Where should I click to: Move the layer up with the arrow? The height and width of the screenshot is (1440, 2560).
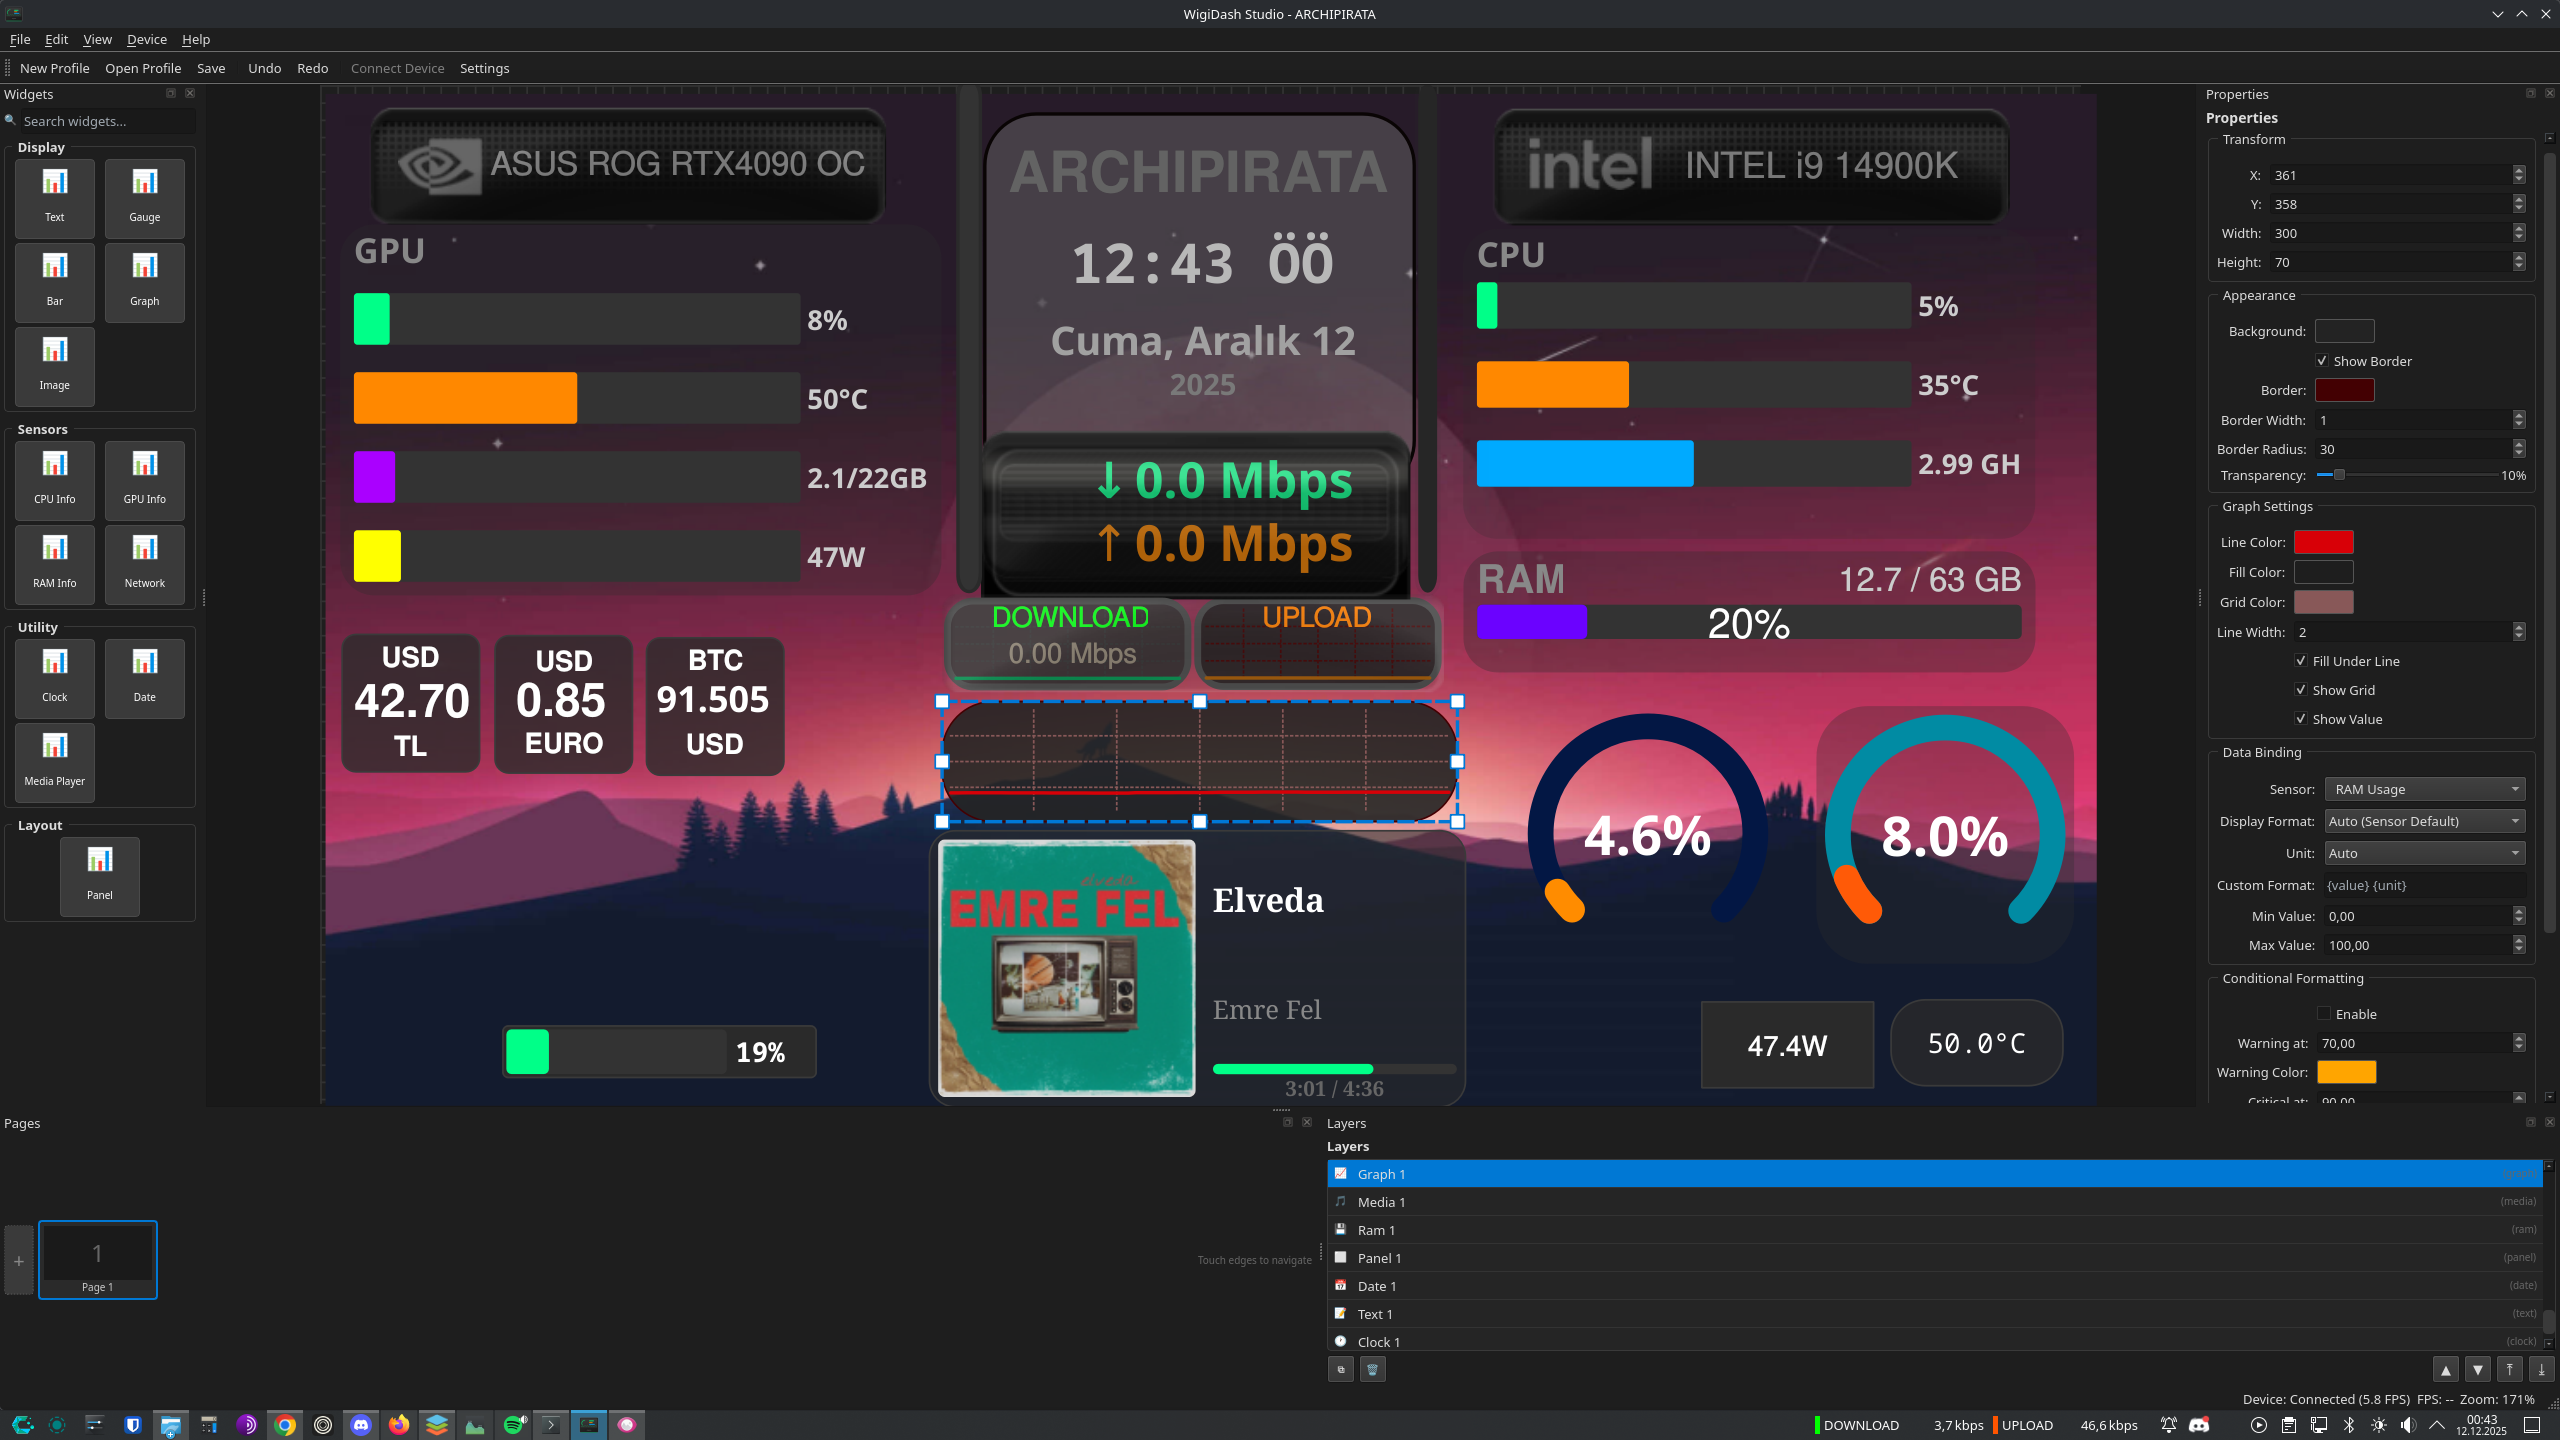tap(2445, 1369)
